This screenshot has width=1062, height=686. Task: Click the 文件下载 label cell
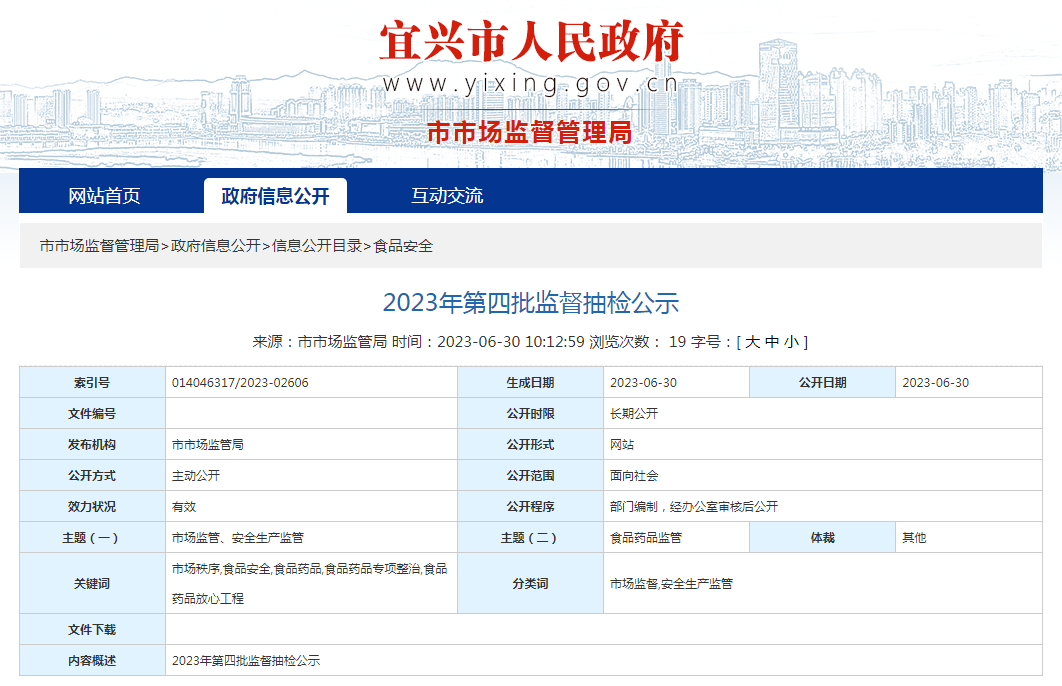(x=92, y=629)
